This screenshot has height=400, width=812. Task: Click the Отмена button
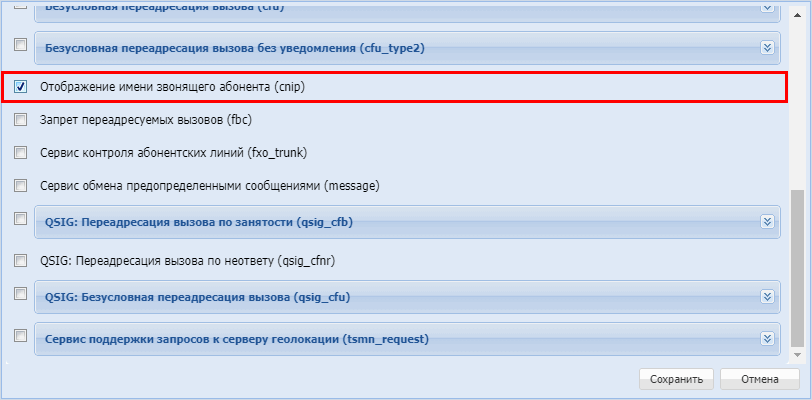pos(762,380)
